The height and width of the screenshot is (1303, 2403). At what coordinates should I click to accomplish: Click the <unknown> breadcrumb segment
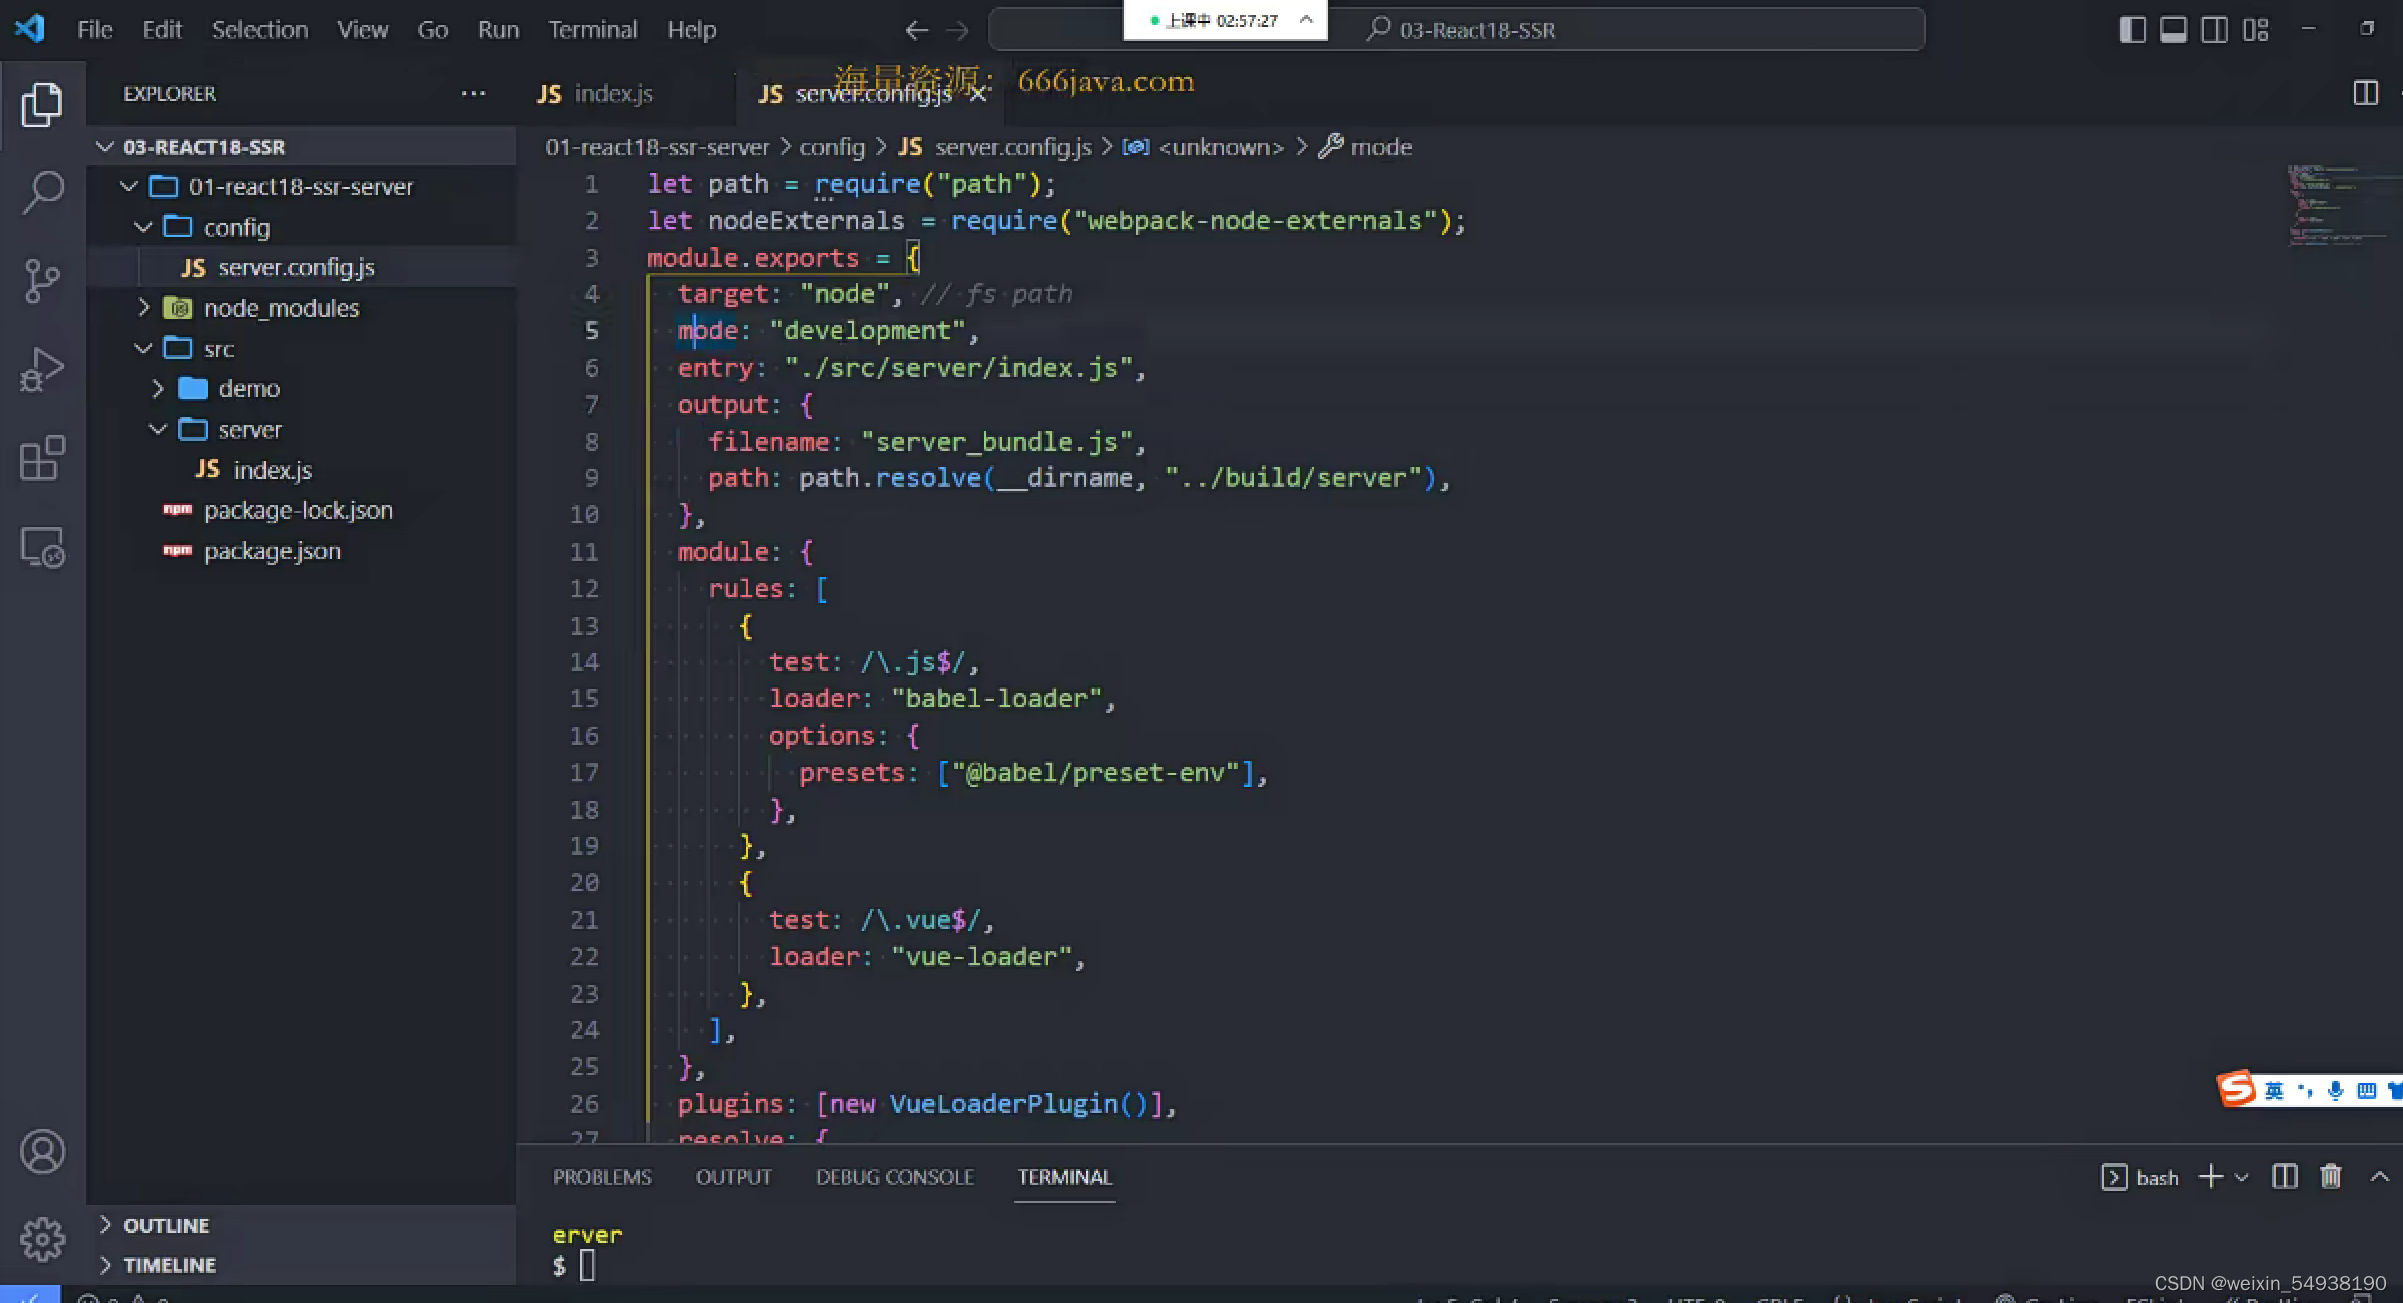click(1203, 147)
